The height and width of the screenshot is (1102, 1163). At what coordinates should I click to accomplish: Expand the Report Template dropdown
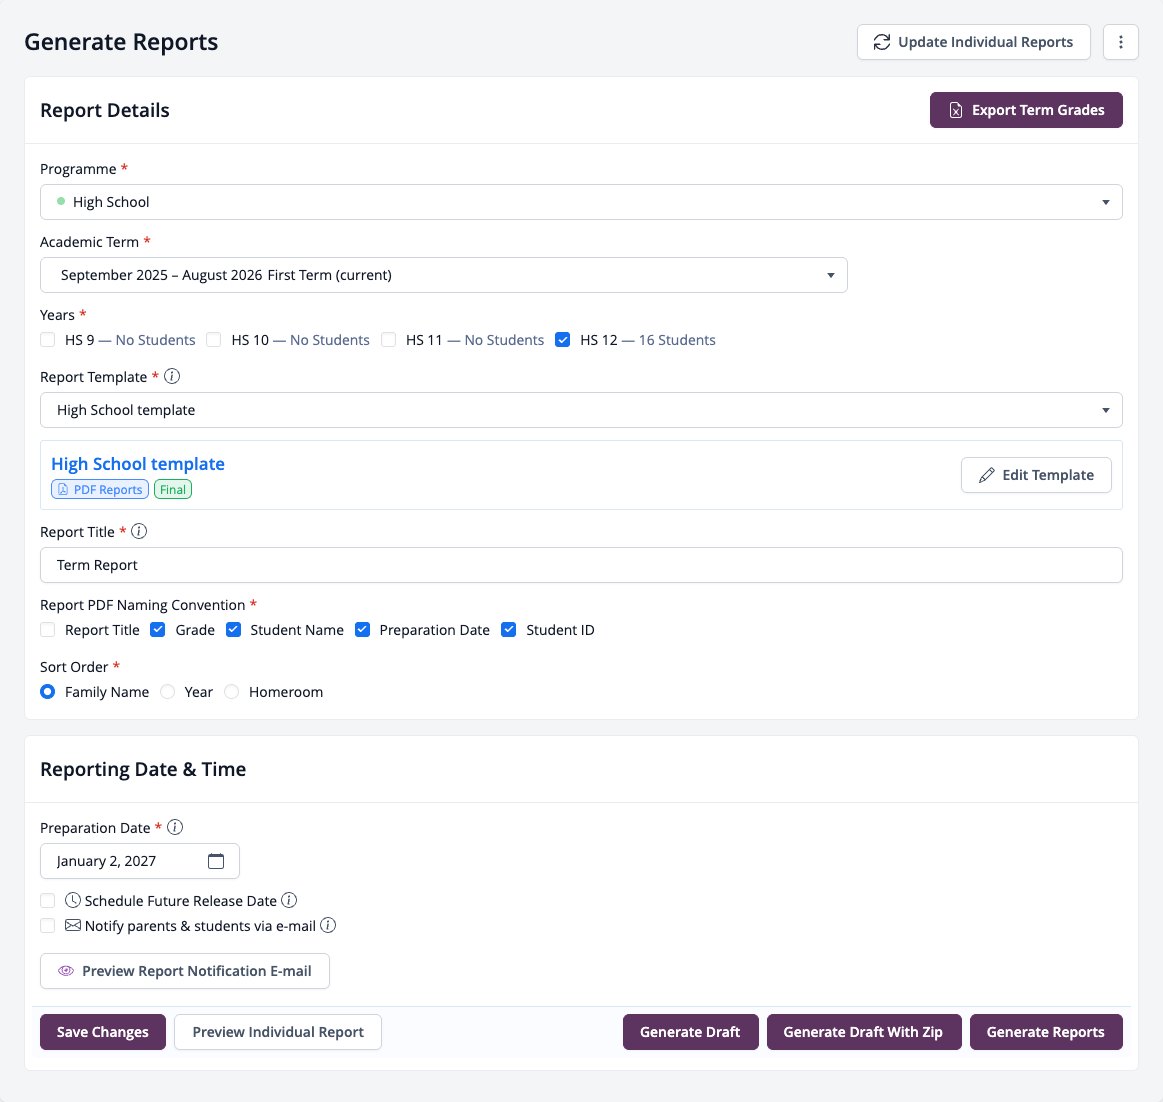point(581,410)
